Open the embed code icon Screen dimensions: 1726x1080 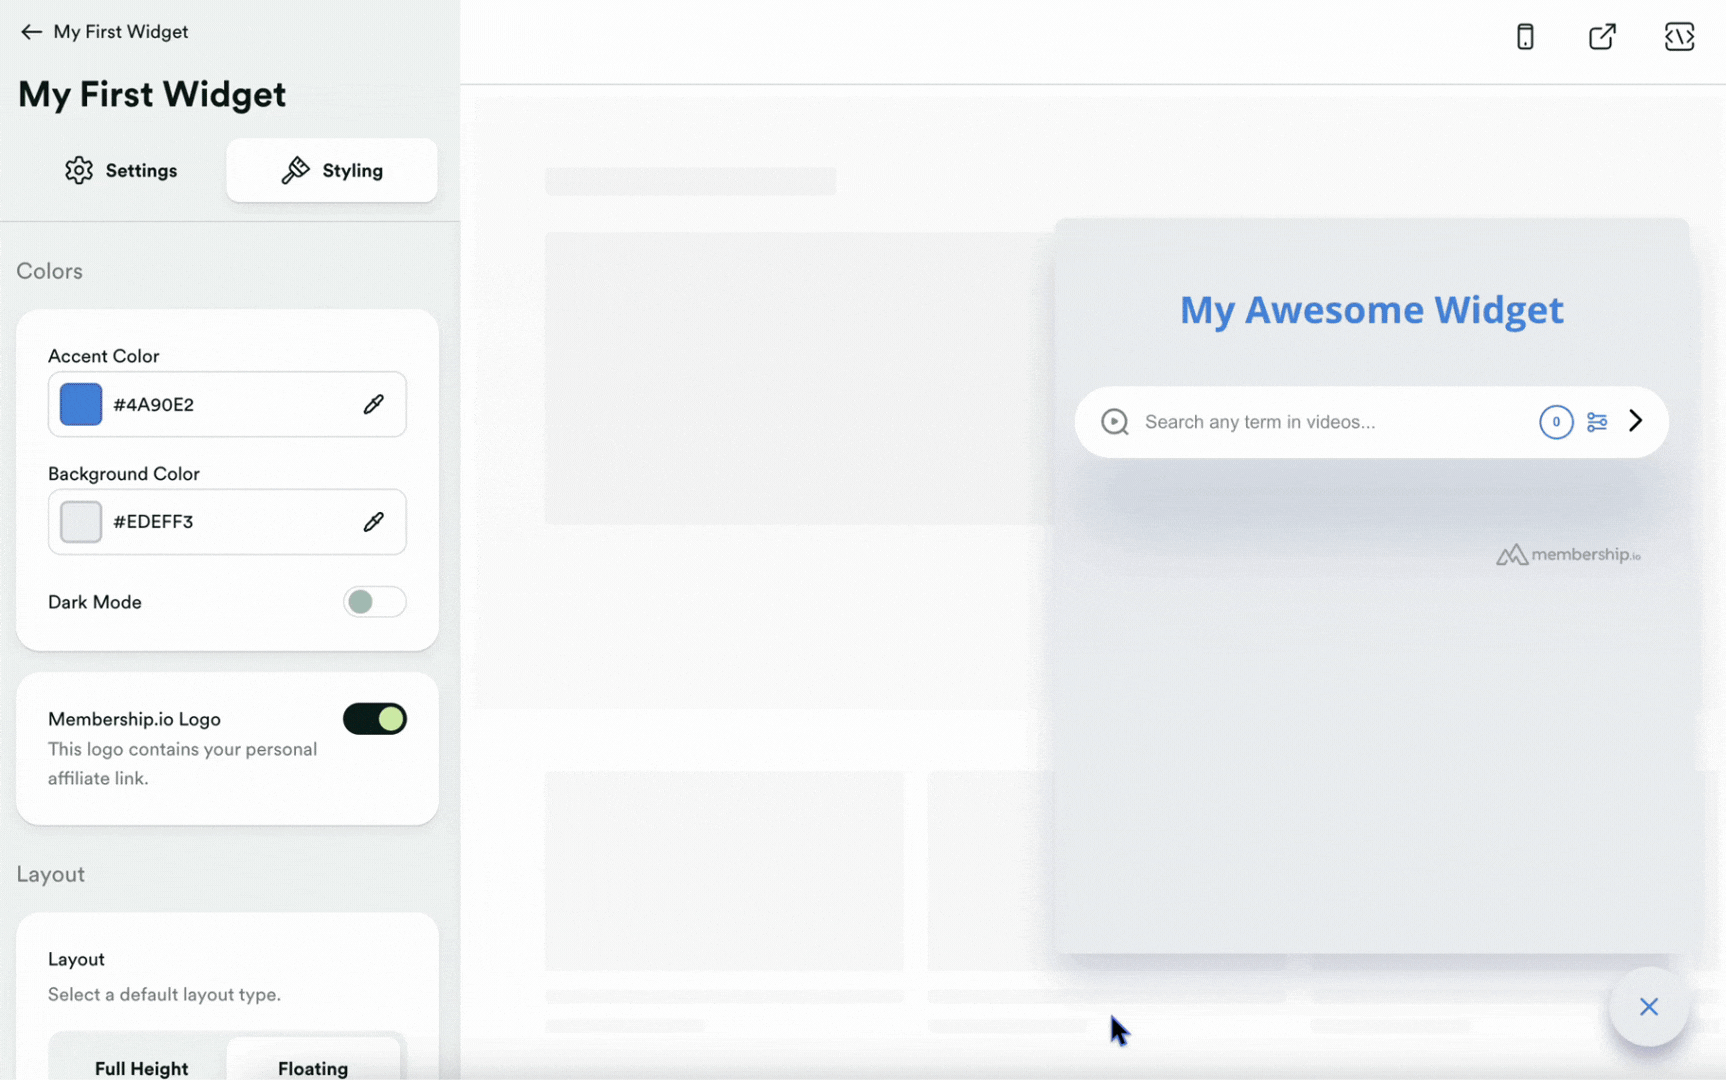click(1678, 37)
